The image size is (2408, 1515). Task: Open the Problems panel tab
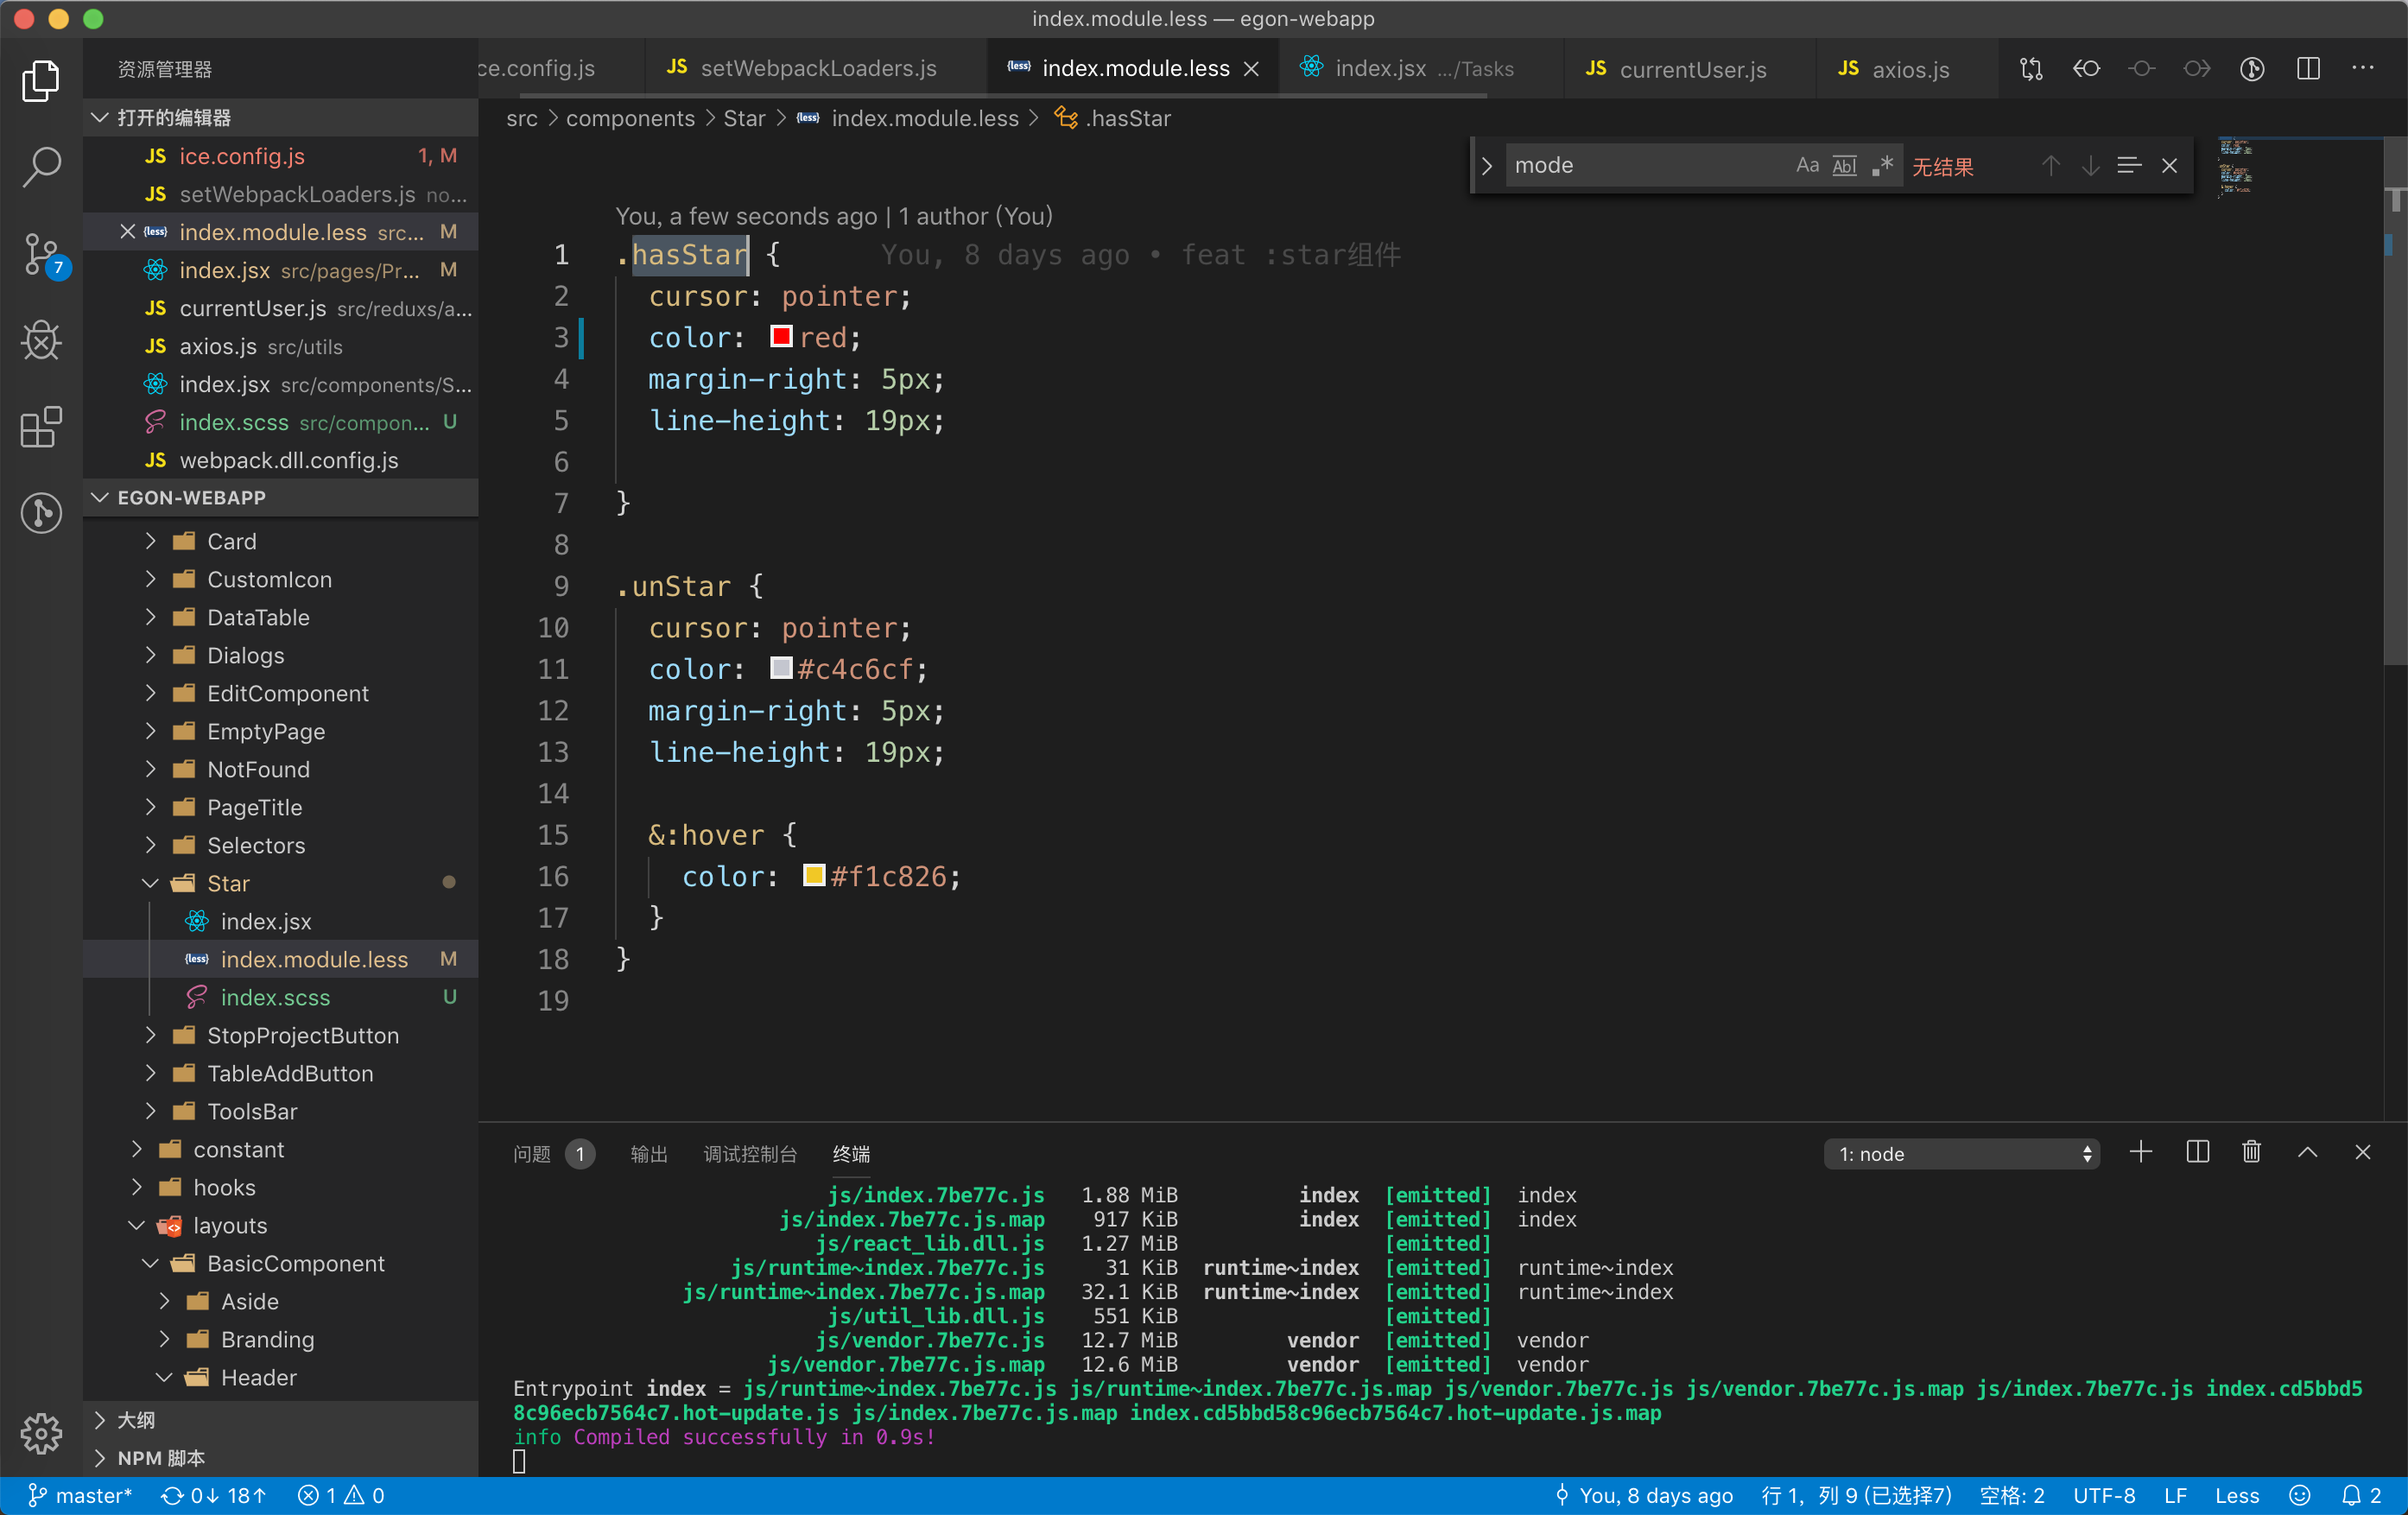pyautogui.click(x=554, y=1153)
